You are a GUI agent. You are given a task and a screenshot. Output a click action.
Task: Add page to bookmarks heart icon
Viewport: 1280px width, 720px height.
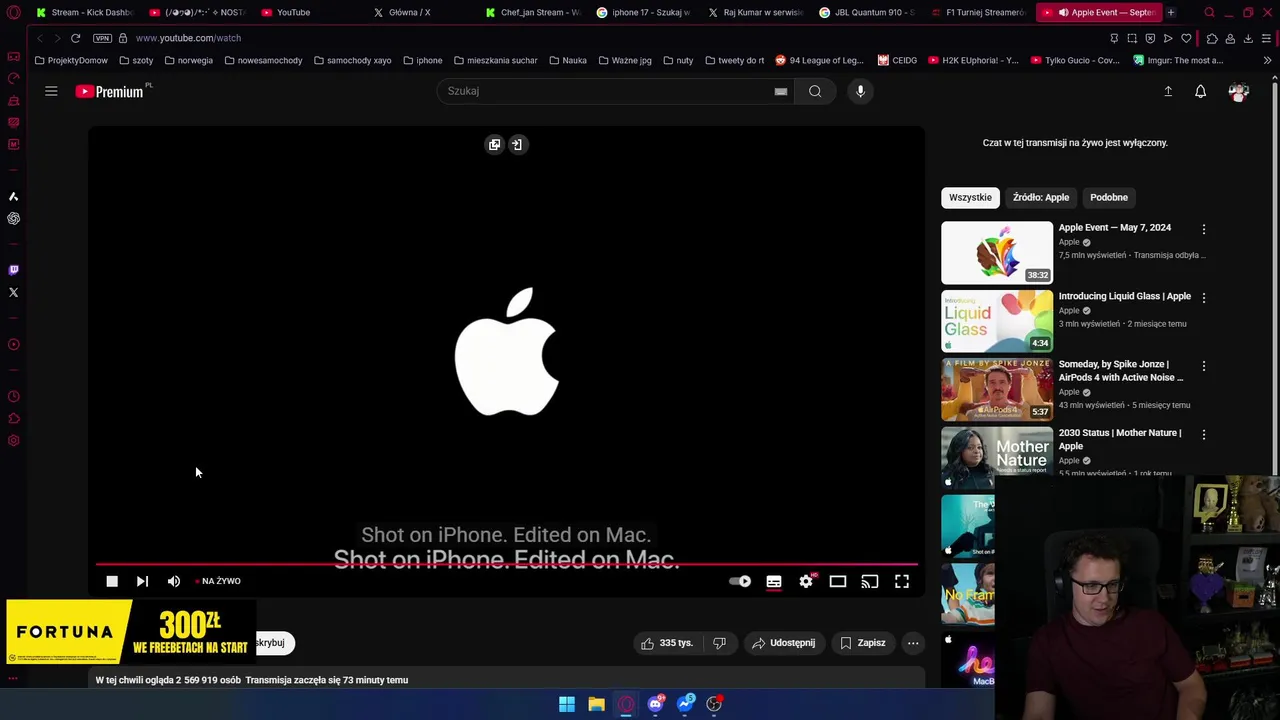(1186, 38)
